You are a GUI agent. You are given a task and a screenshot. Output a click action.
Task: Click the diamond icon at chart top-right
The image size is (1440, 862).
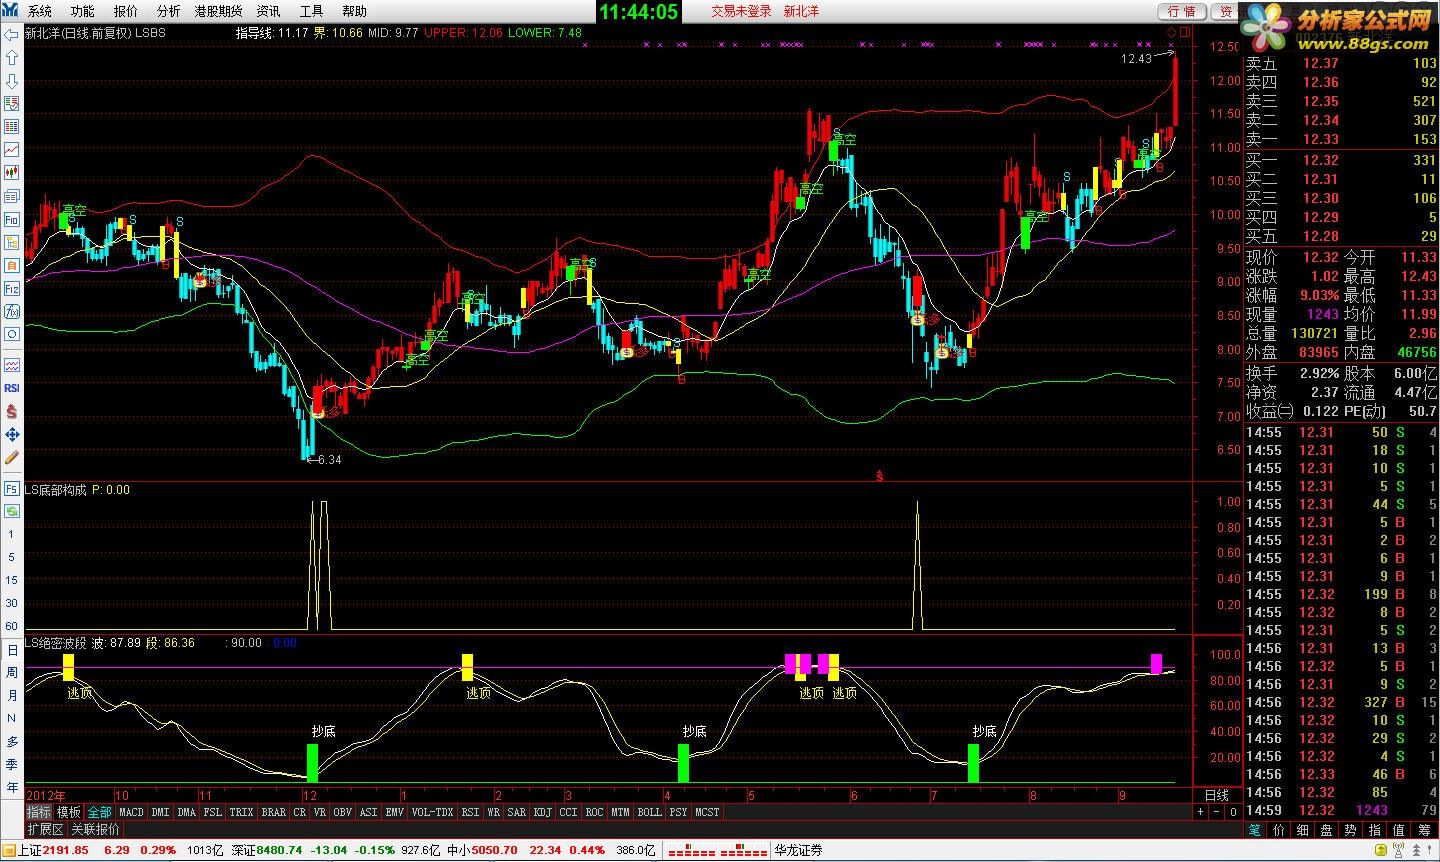[1172, 32]
